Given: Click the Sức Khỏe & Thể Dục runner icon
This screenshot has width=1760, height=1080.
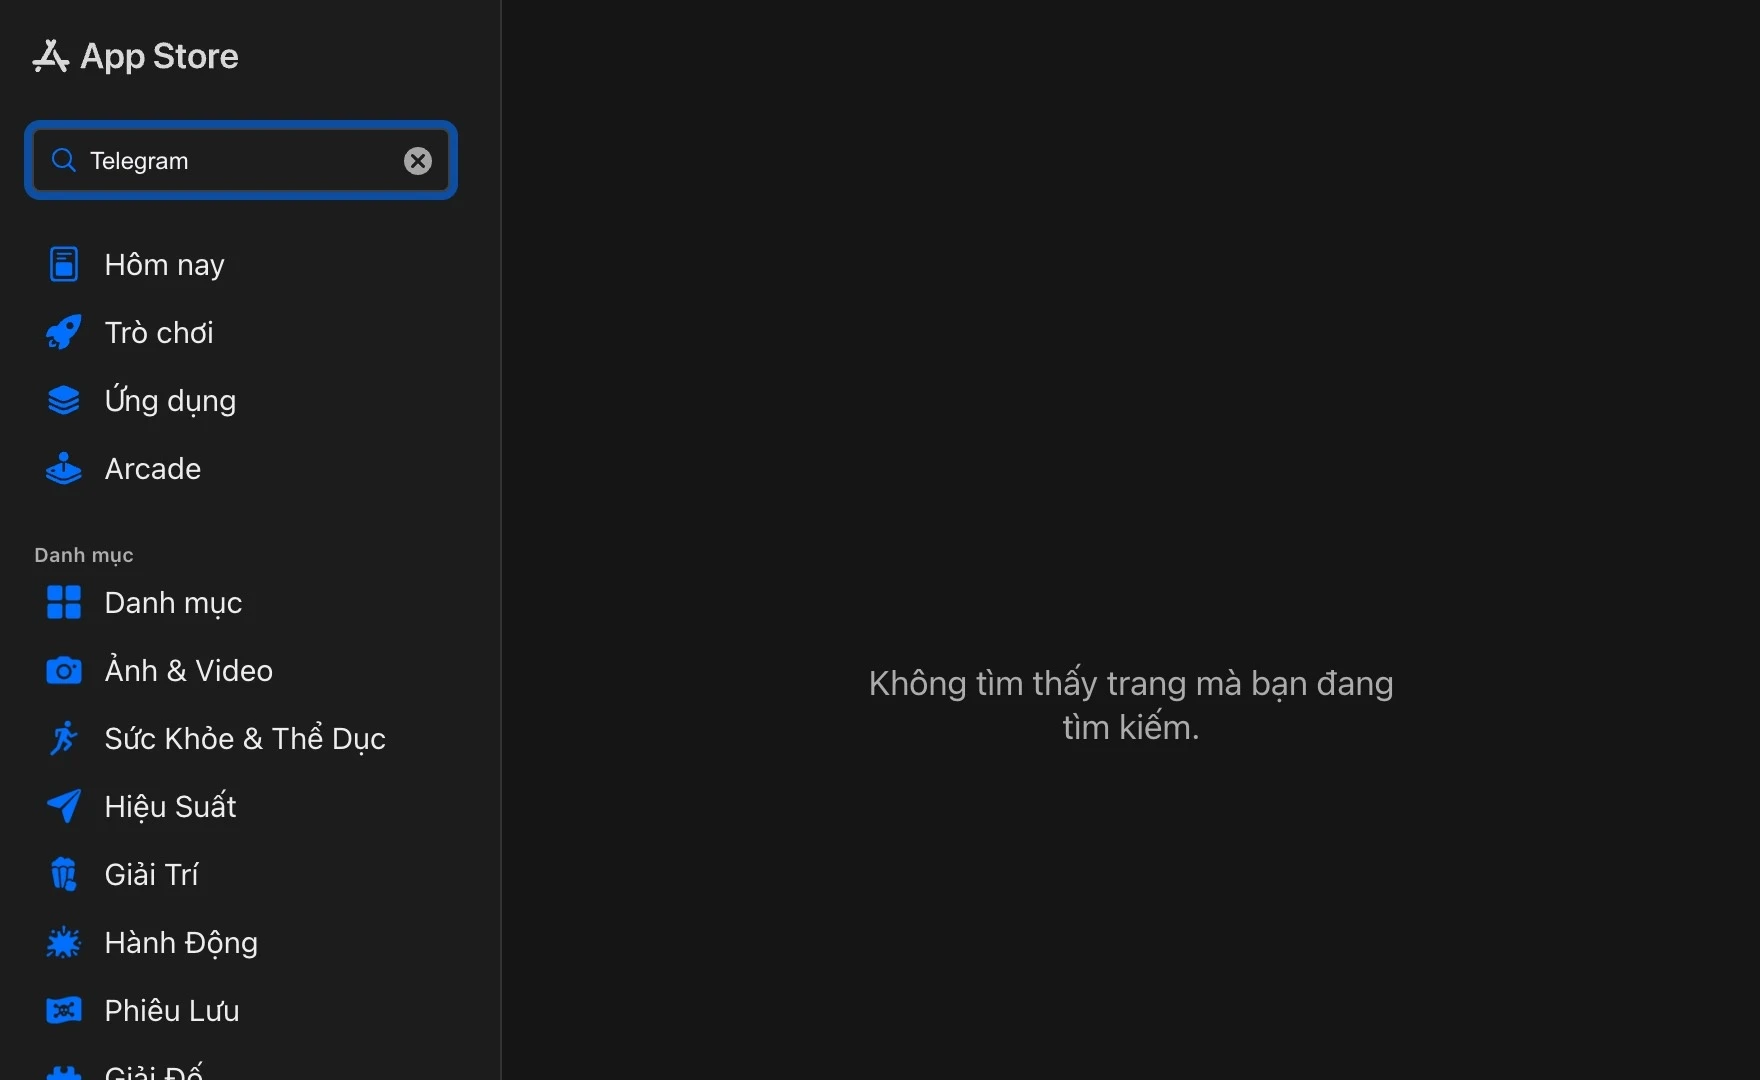Looking at the screenshot, I should [x=64, y=738].
